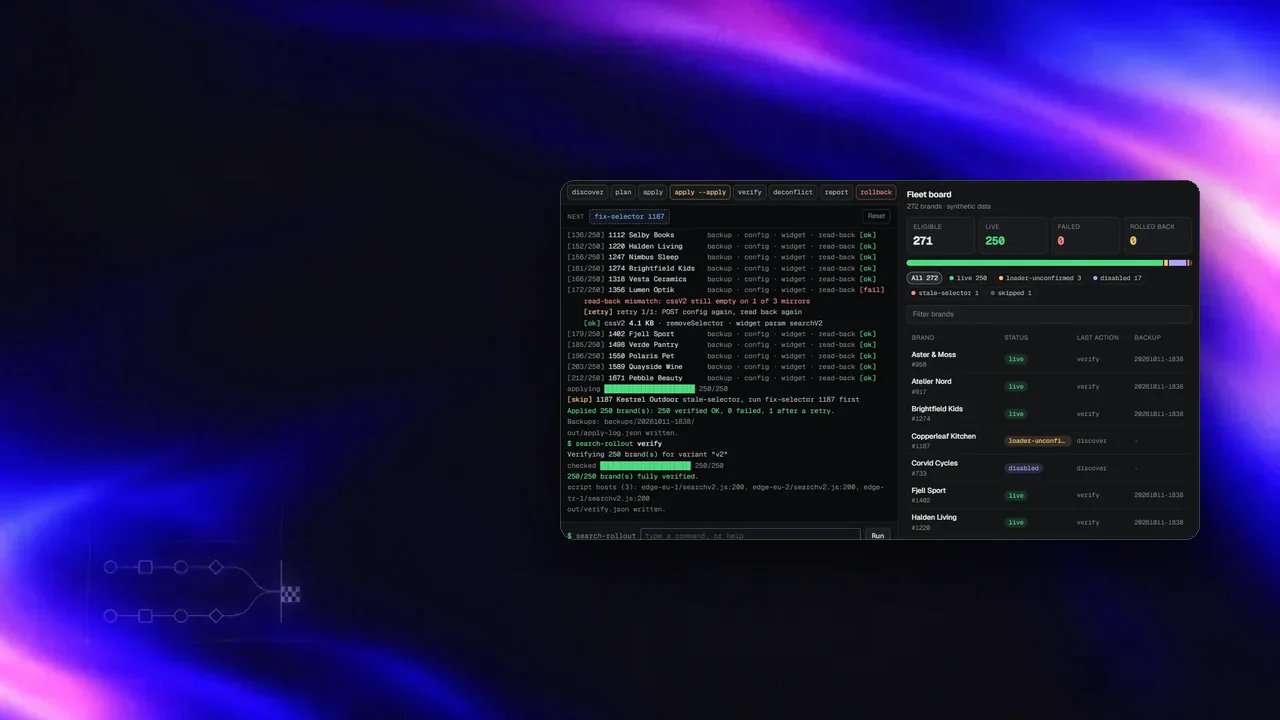This screenshot has width=1280, height=720.
Task: Click the 1247 Nimbus Sleep log line
Action: coord(721,257)
